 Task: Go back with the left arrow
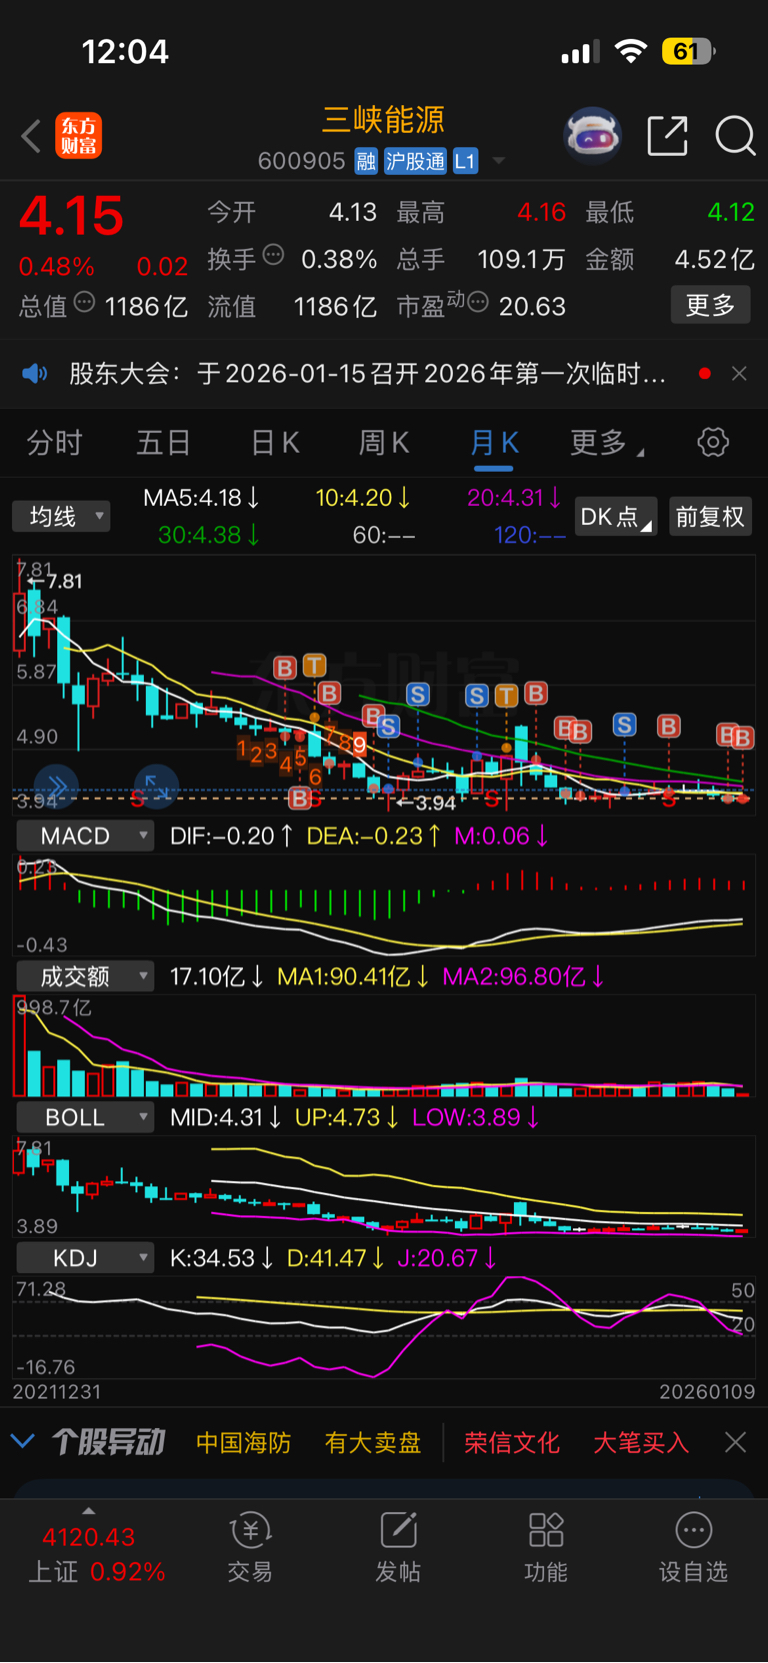point(32,136)
